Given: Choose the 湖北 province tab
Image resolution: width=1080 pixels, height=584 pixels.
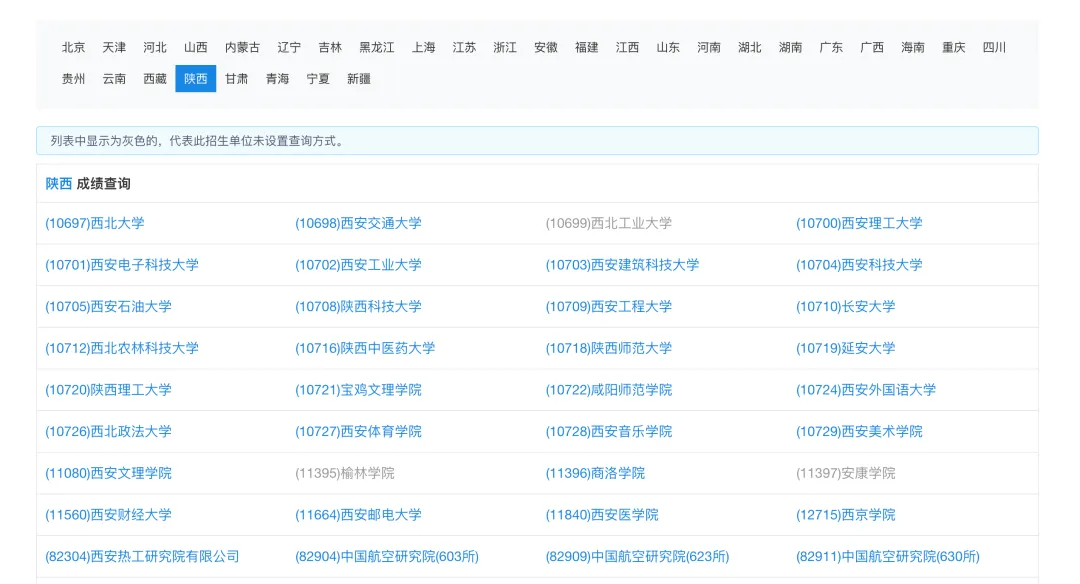Looking at the screenshot, I should 749,48.
